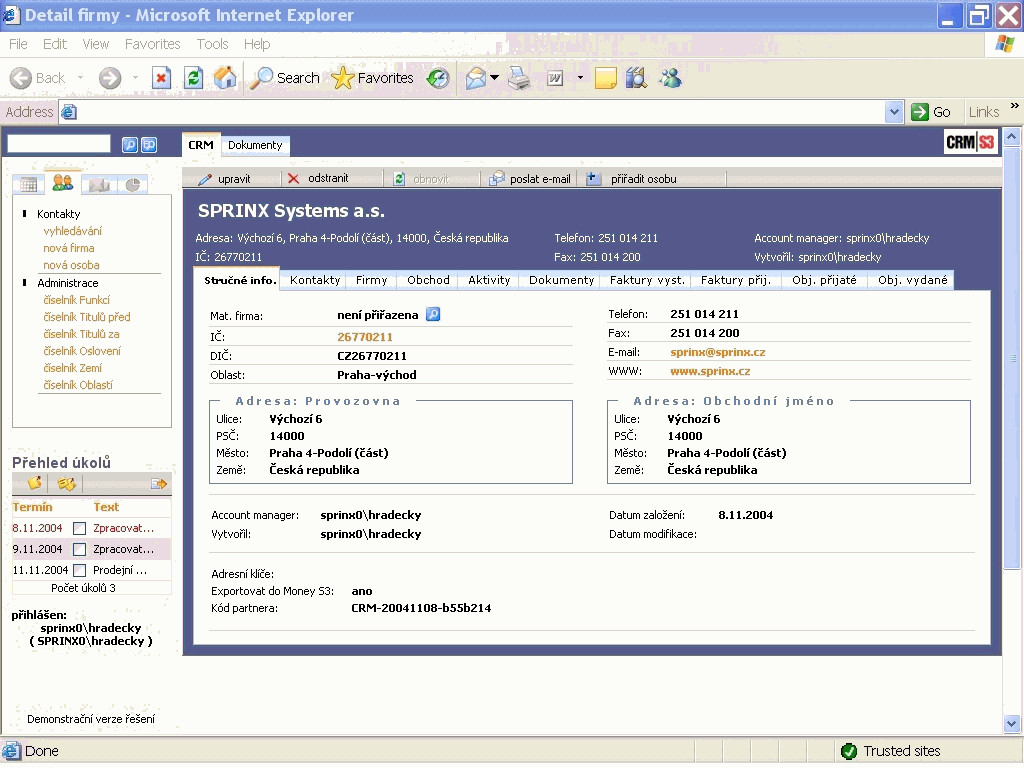Click the page scrollbar up arrow
This screenshot has height=768, width=1024.
(x=1012, y=136)
